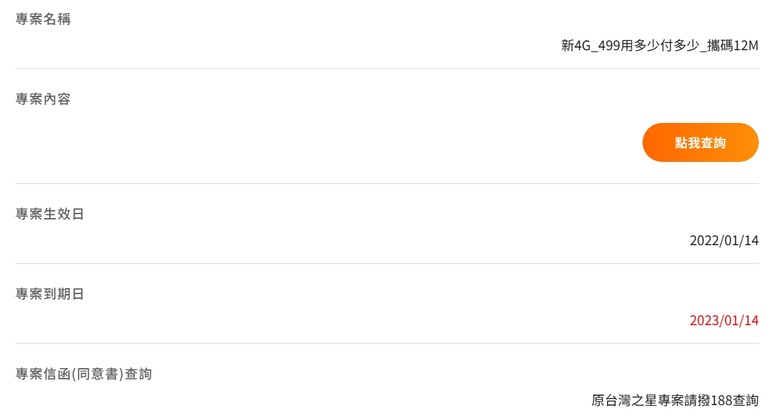Click the 原台灣之星專案請撥188查詢 text

point(675,400)
